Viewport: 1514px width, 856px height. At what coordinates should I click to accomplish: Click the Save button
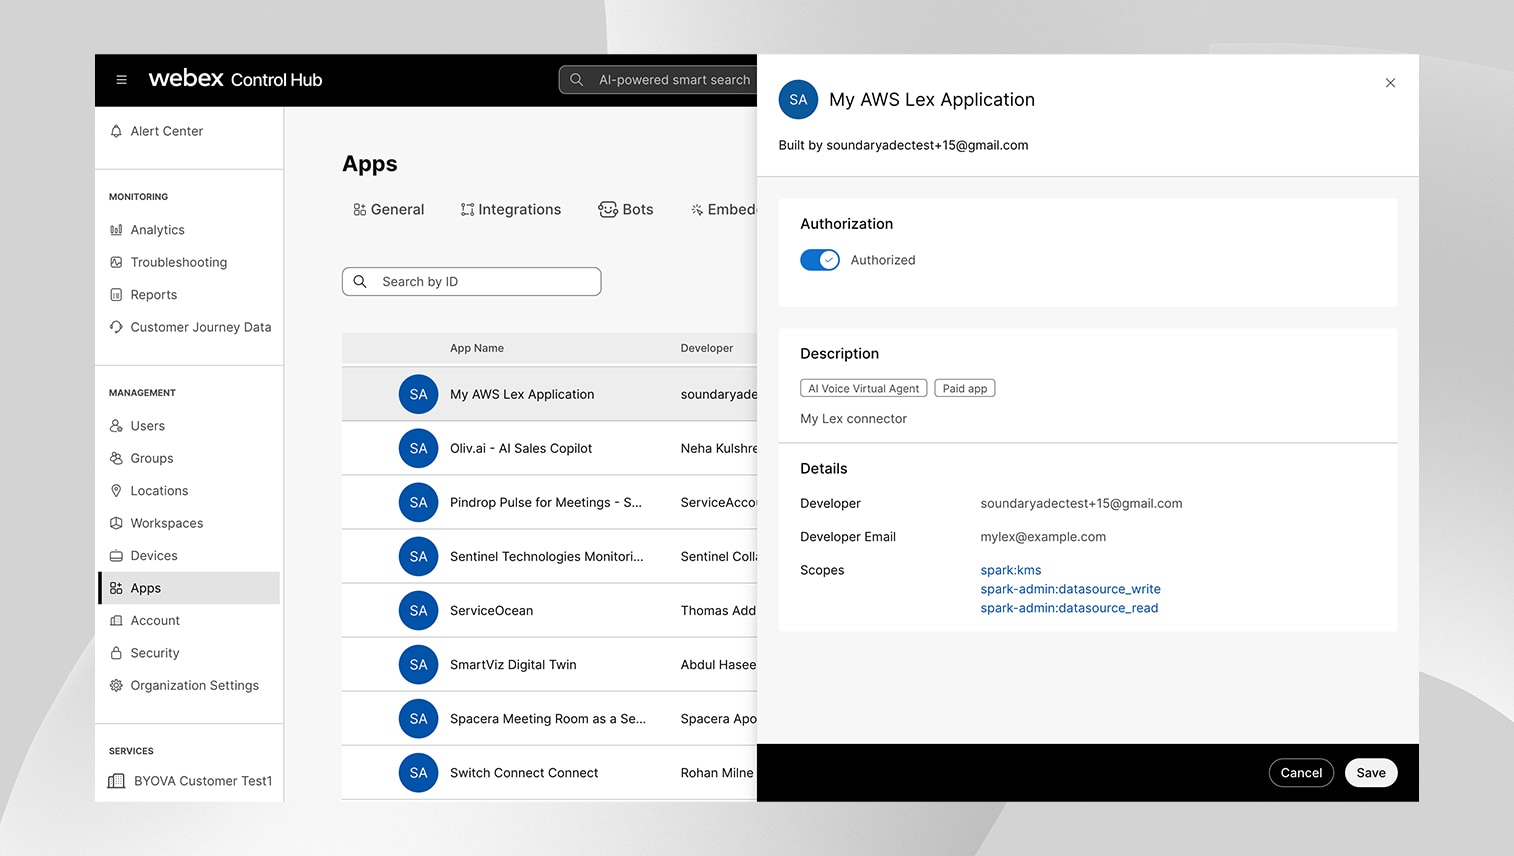point(1370,773)
